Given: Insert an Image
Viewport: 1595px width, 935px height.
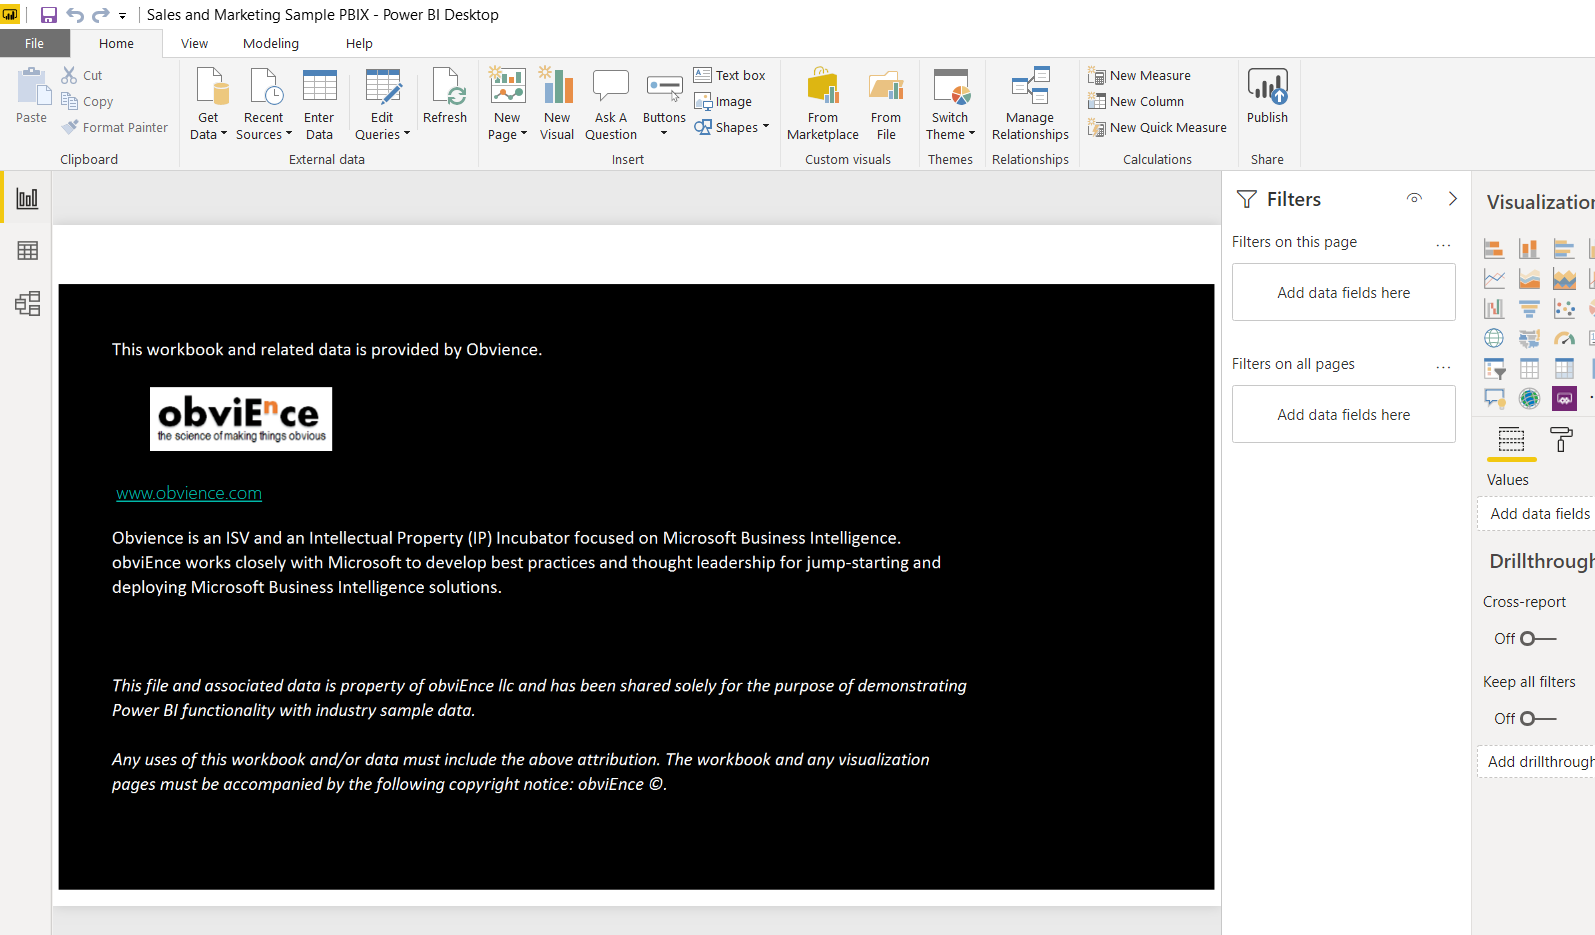Looking at the screenshot, I should click(723, 101).
